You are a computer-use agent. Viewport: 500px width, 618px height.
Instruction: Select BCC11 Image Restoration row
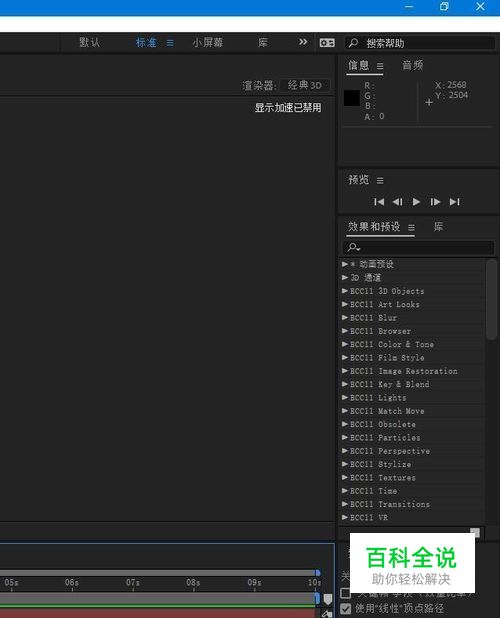412,371
